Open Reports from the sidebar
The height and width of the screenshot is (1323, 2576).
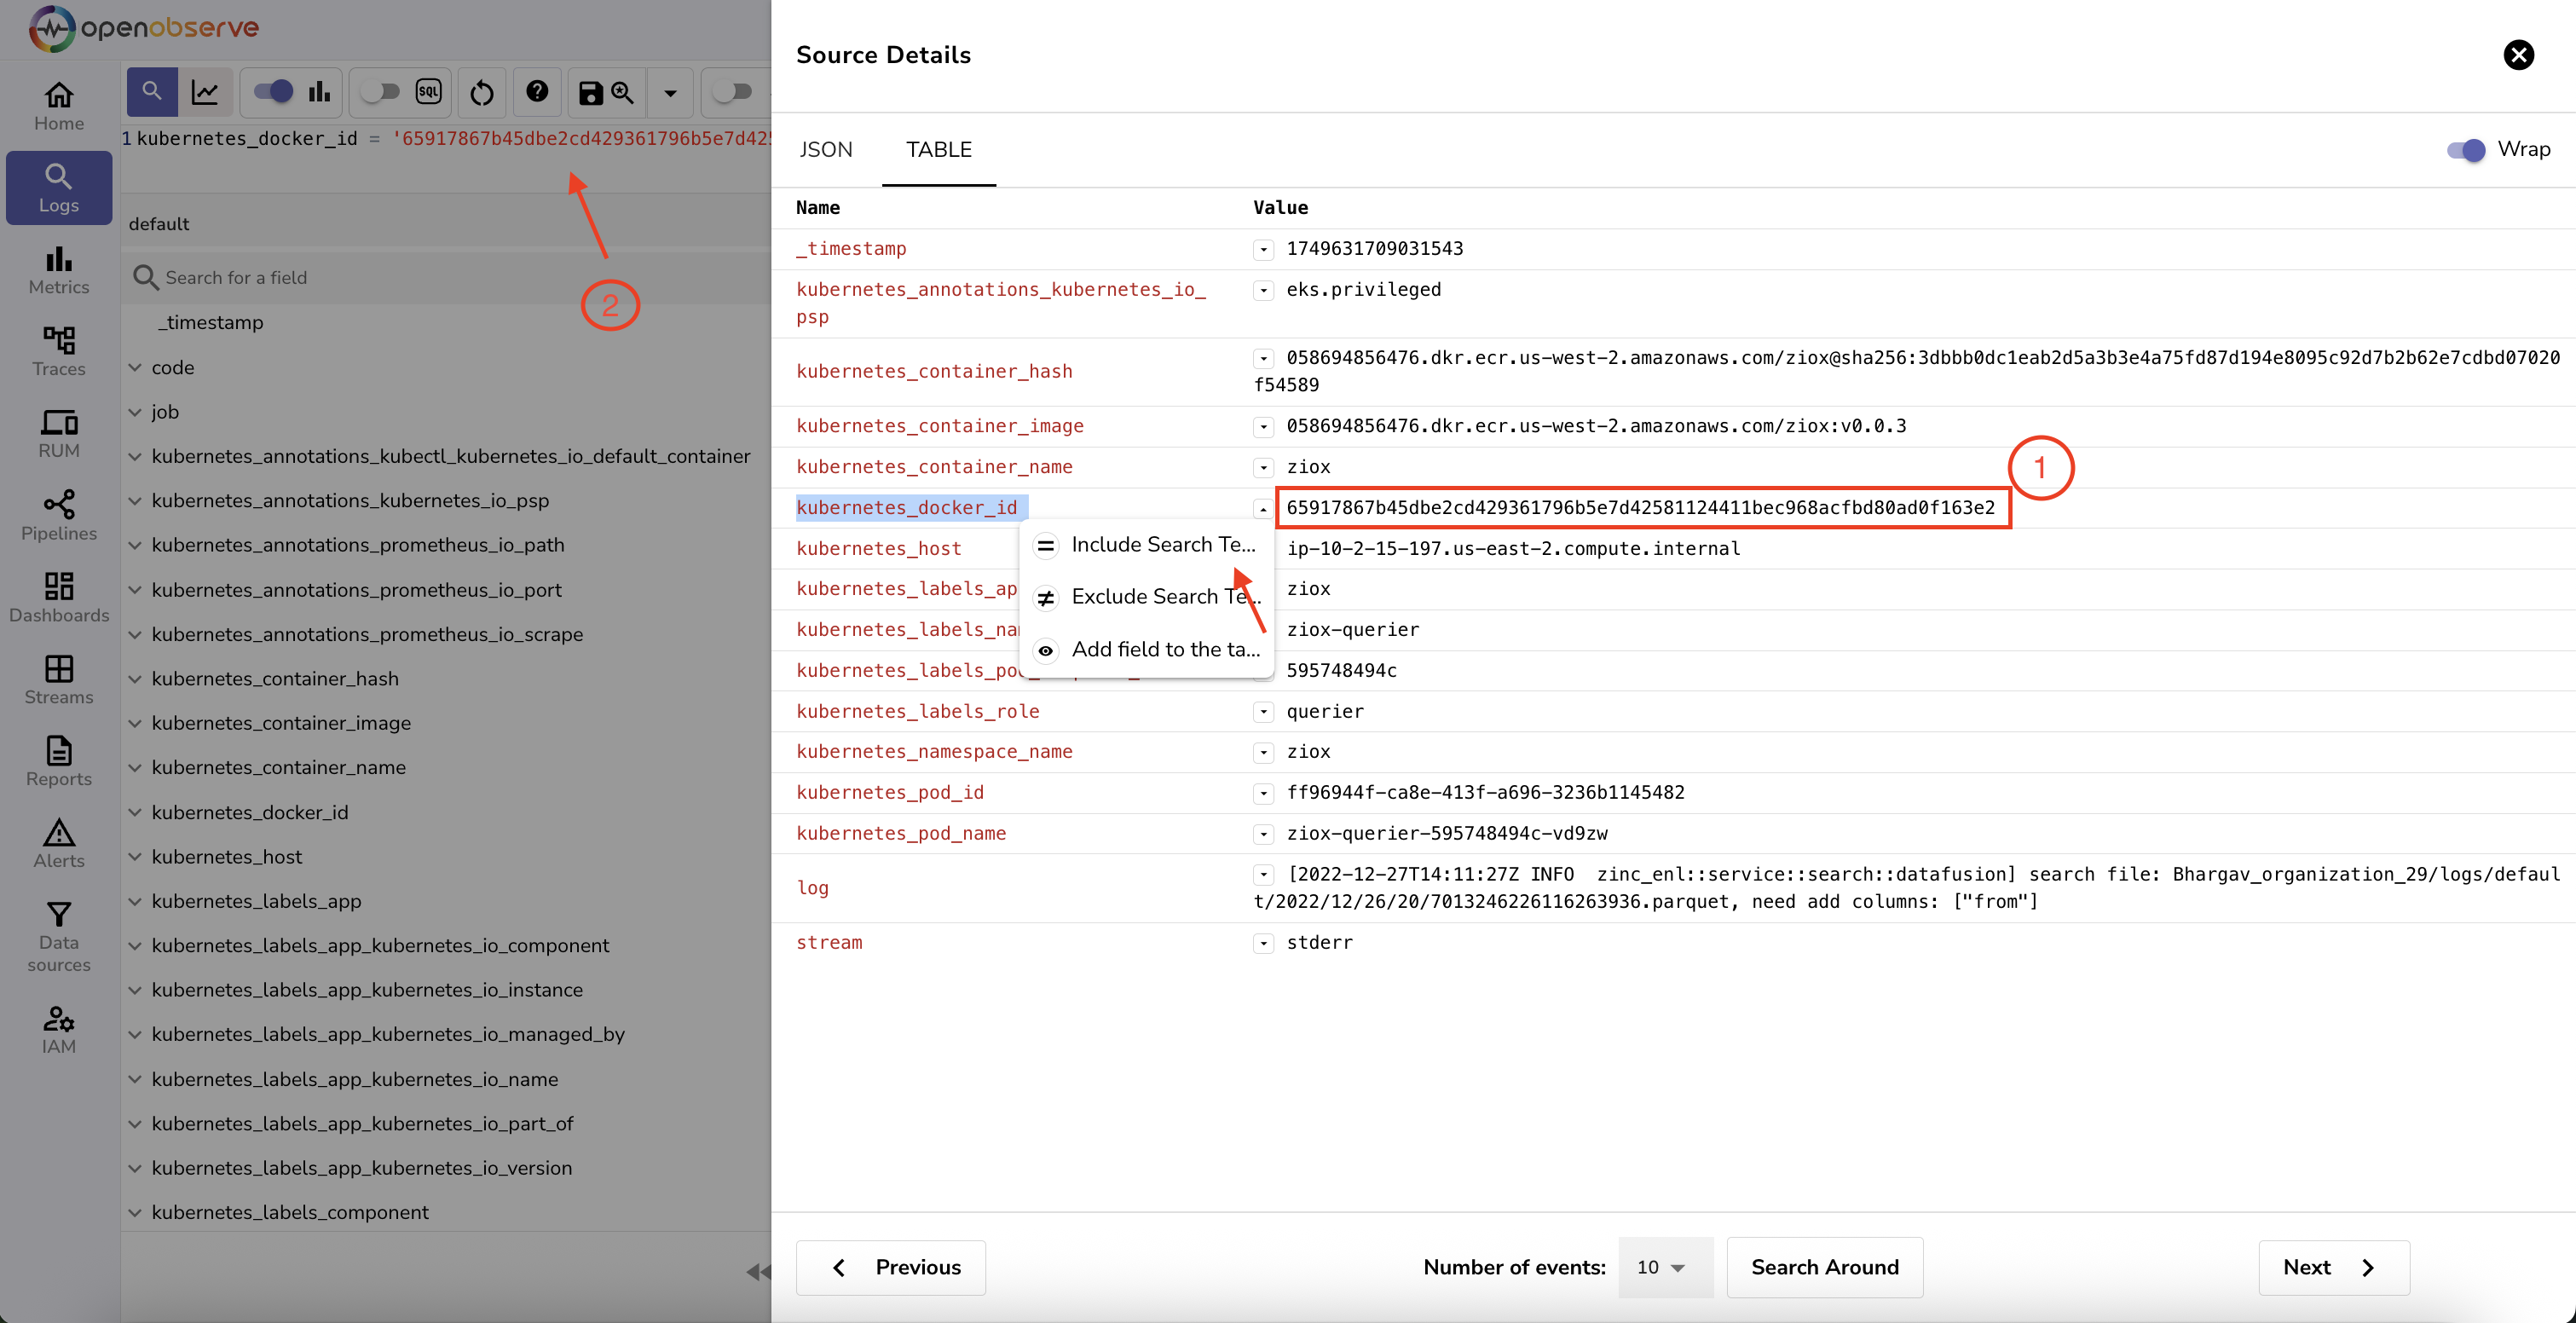[58, 762]
